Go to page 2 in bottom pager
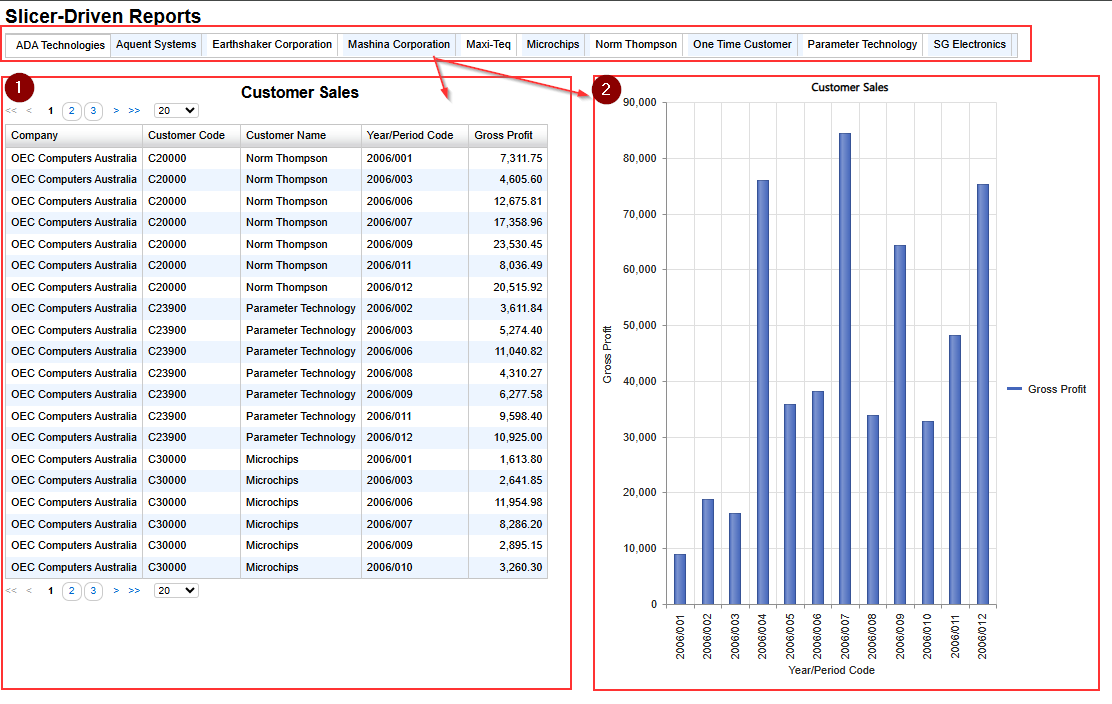The width and height of the screenshot is (1112, 704). (x=72, y=591)
